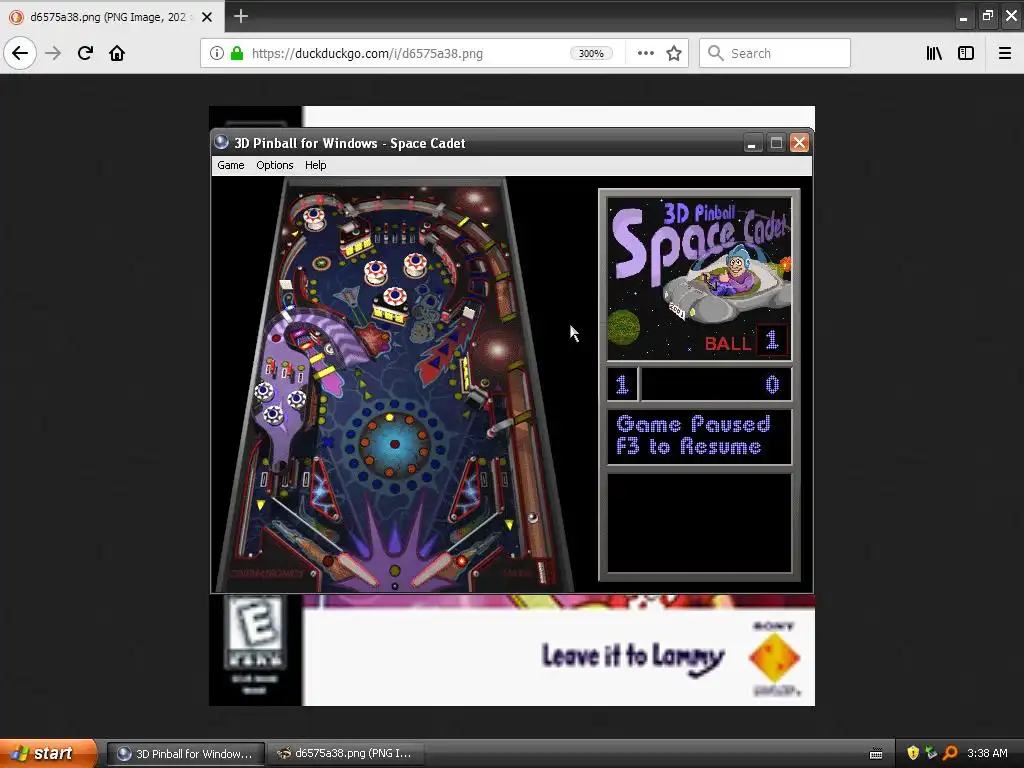Open the Library bookshelf icon

[934, 54]
